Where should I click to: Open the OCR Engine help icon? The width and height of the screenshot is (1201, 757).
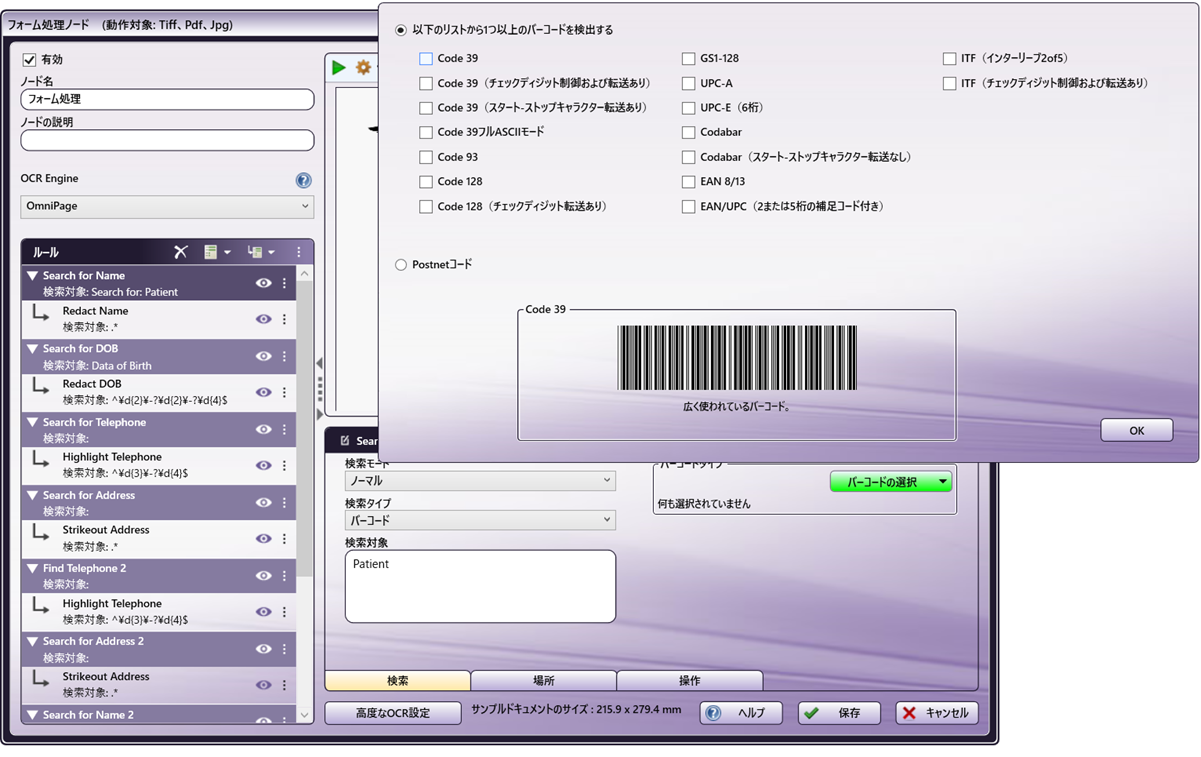(304, 181)
